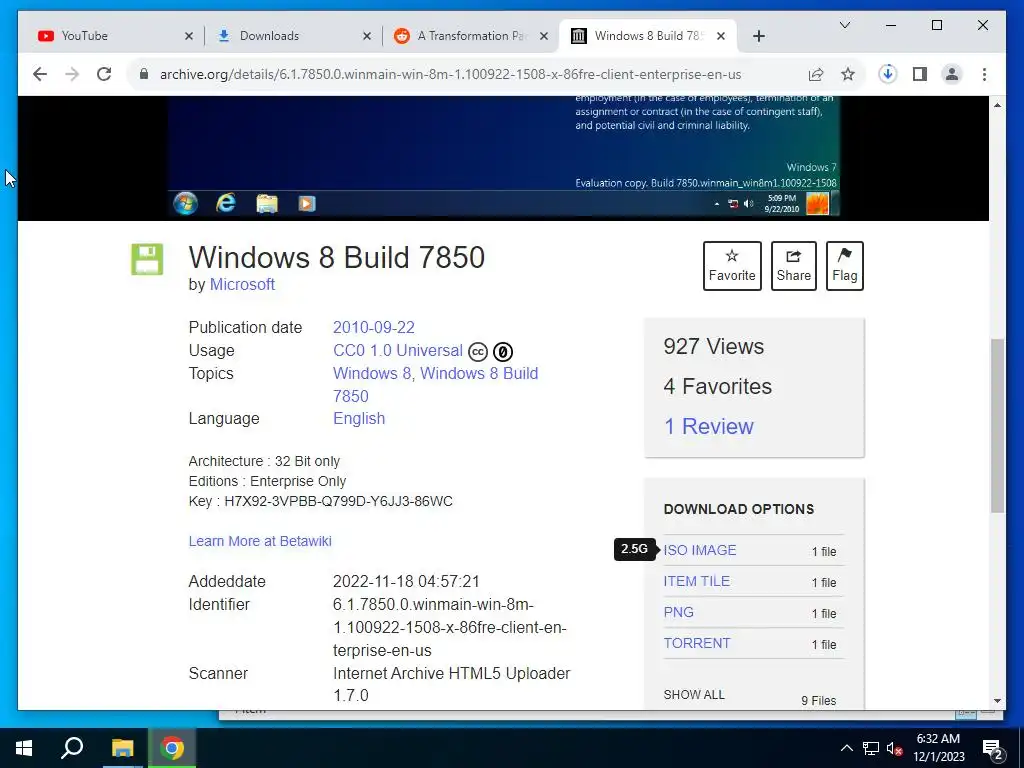Click the green floppy disk software icon
The width and height of the screenshot is (1024, 768).
pyautogui.click(x=147, y=259)
